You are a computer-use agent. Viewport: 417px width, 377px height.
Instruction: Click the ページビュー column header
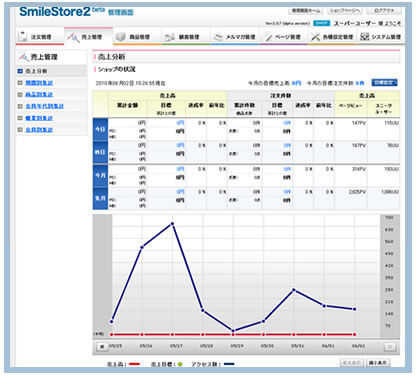tap(350, 106)
